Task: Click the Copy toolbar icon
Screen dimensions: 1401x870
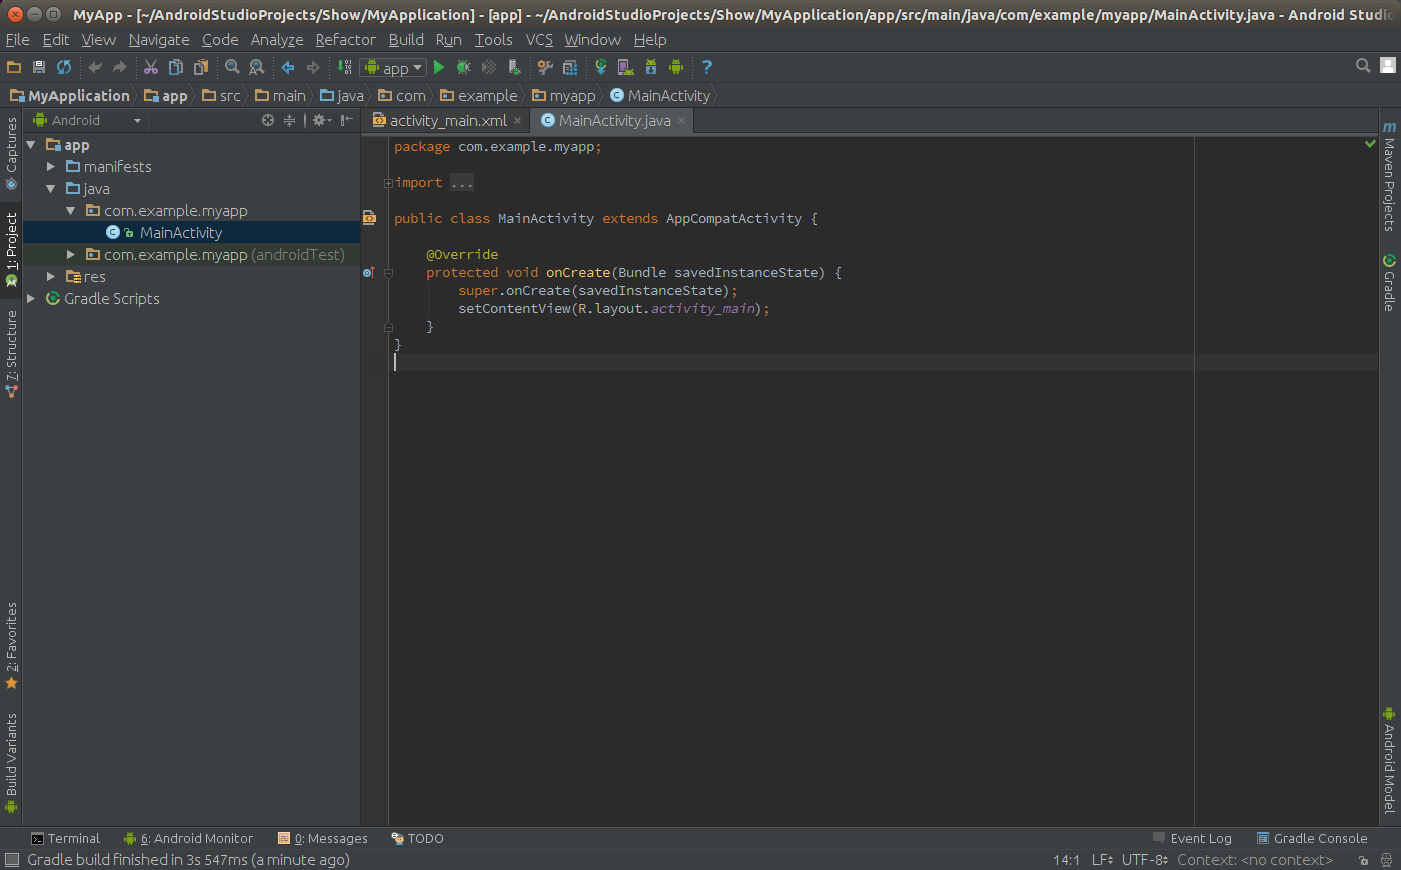Action: point(176,67)
